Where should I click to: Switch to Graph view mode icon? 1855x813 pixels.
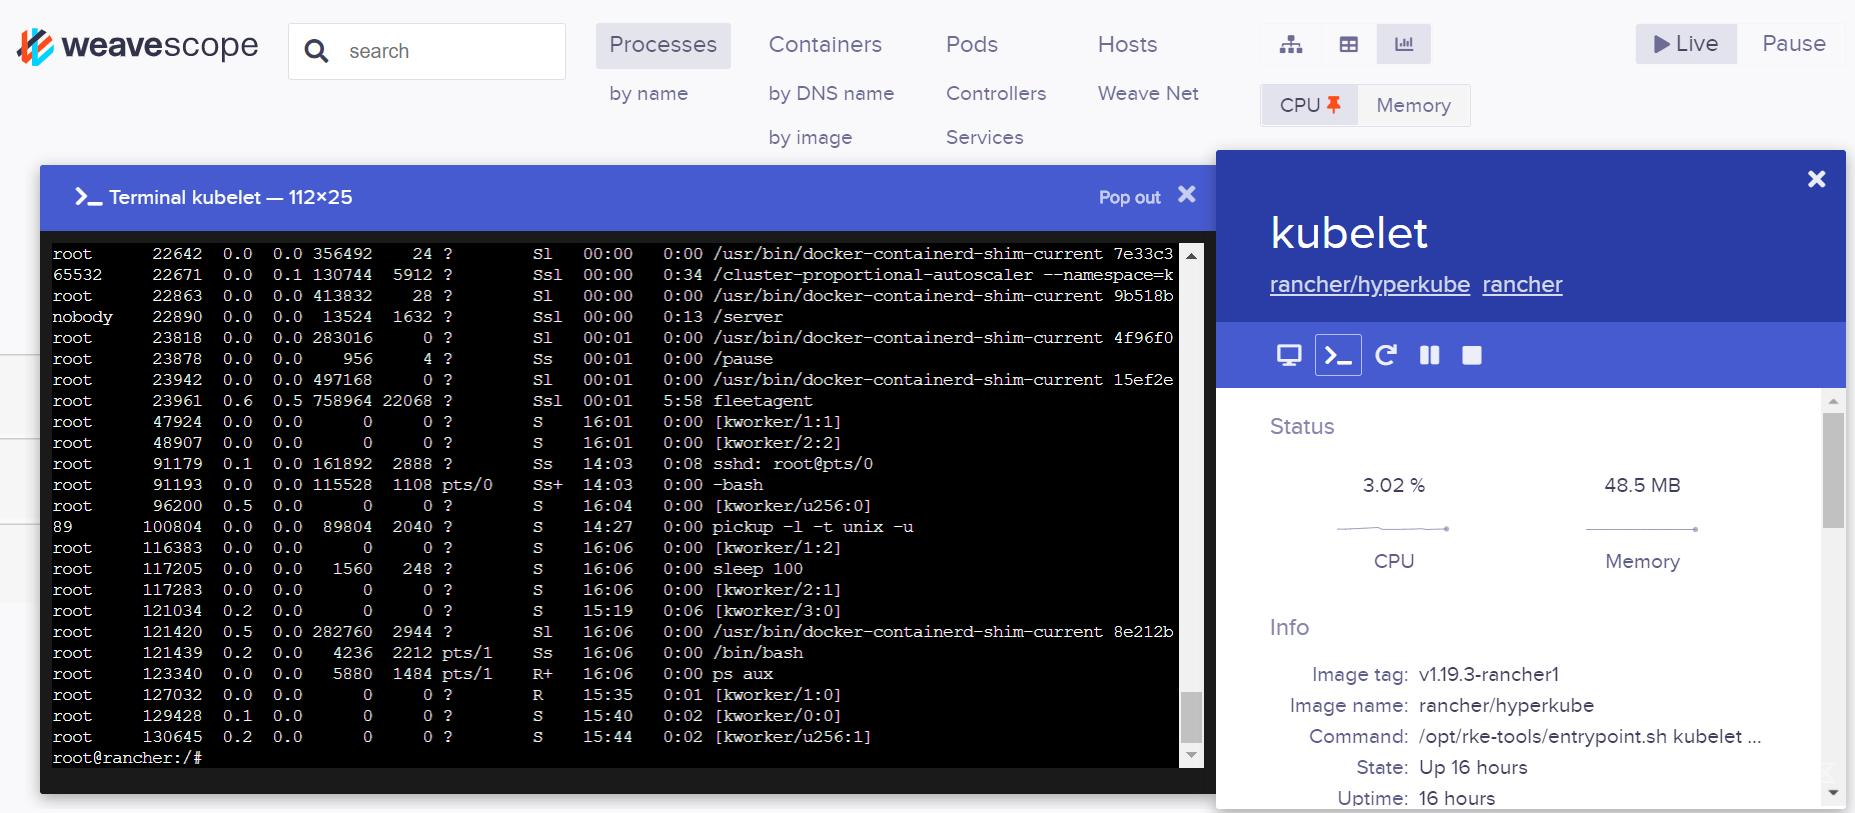[1291, 44]
